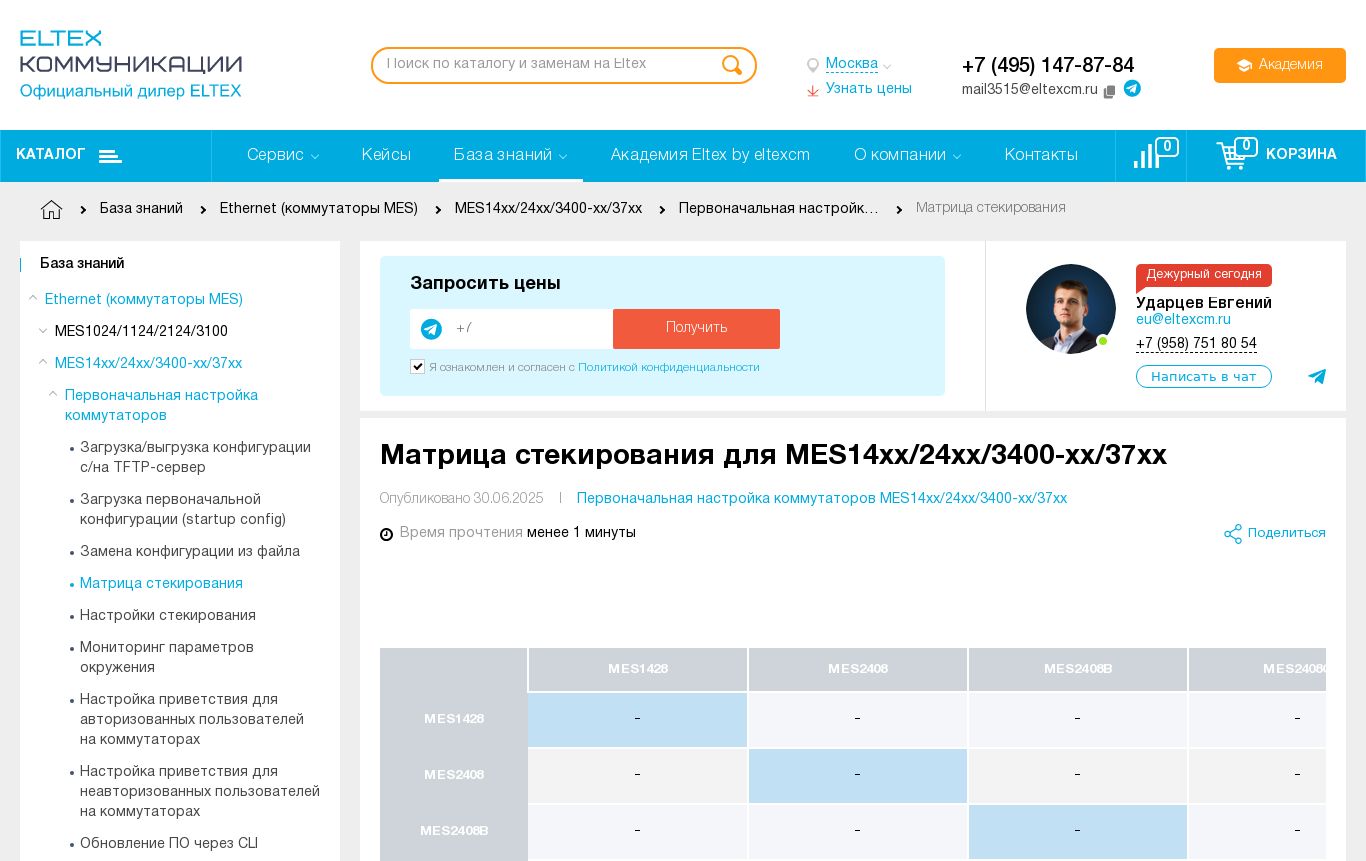Click Ethernet (коммутаторы MES) breadcrumb
Viewport: 1366px width, 861px height.
pyautogui.click(x=319, y=209)
